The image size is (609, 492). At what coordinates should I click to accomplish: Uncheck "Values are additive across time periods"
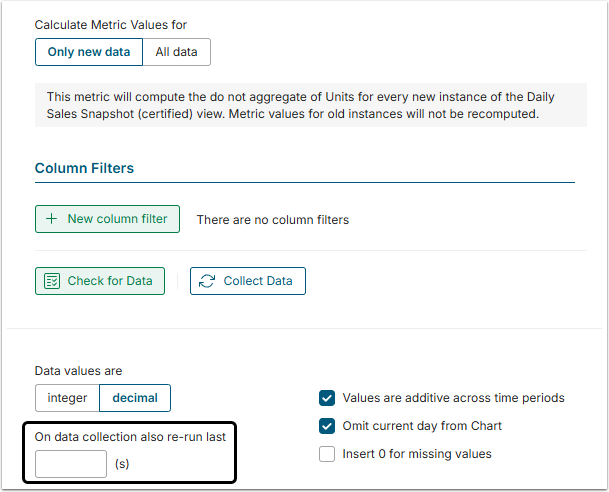coord(327,398)
